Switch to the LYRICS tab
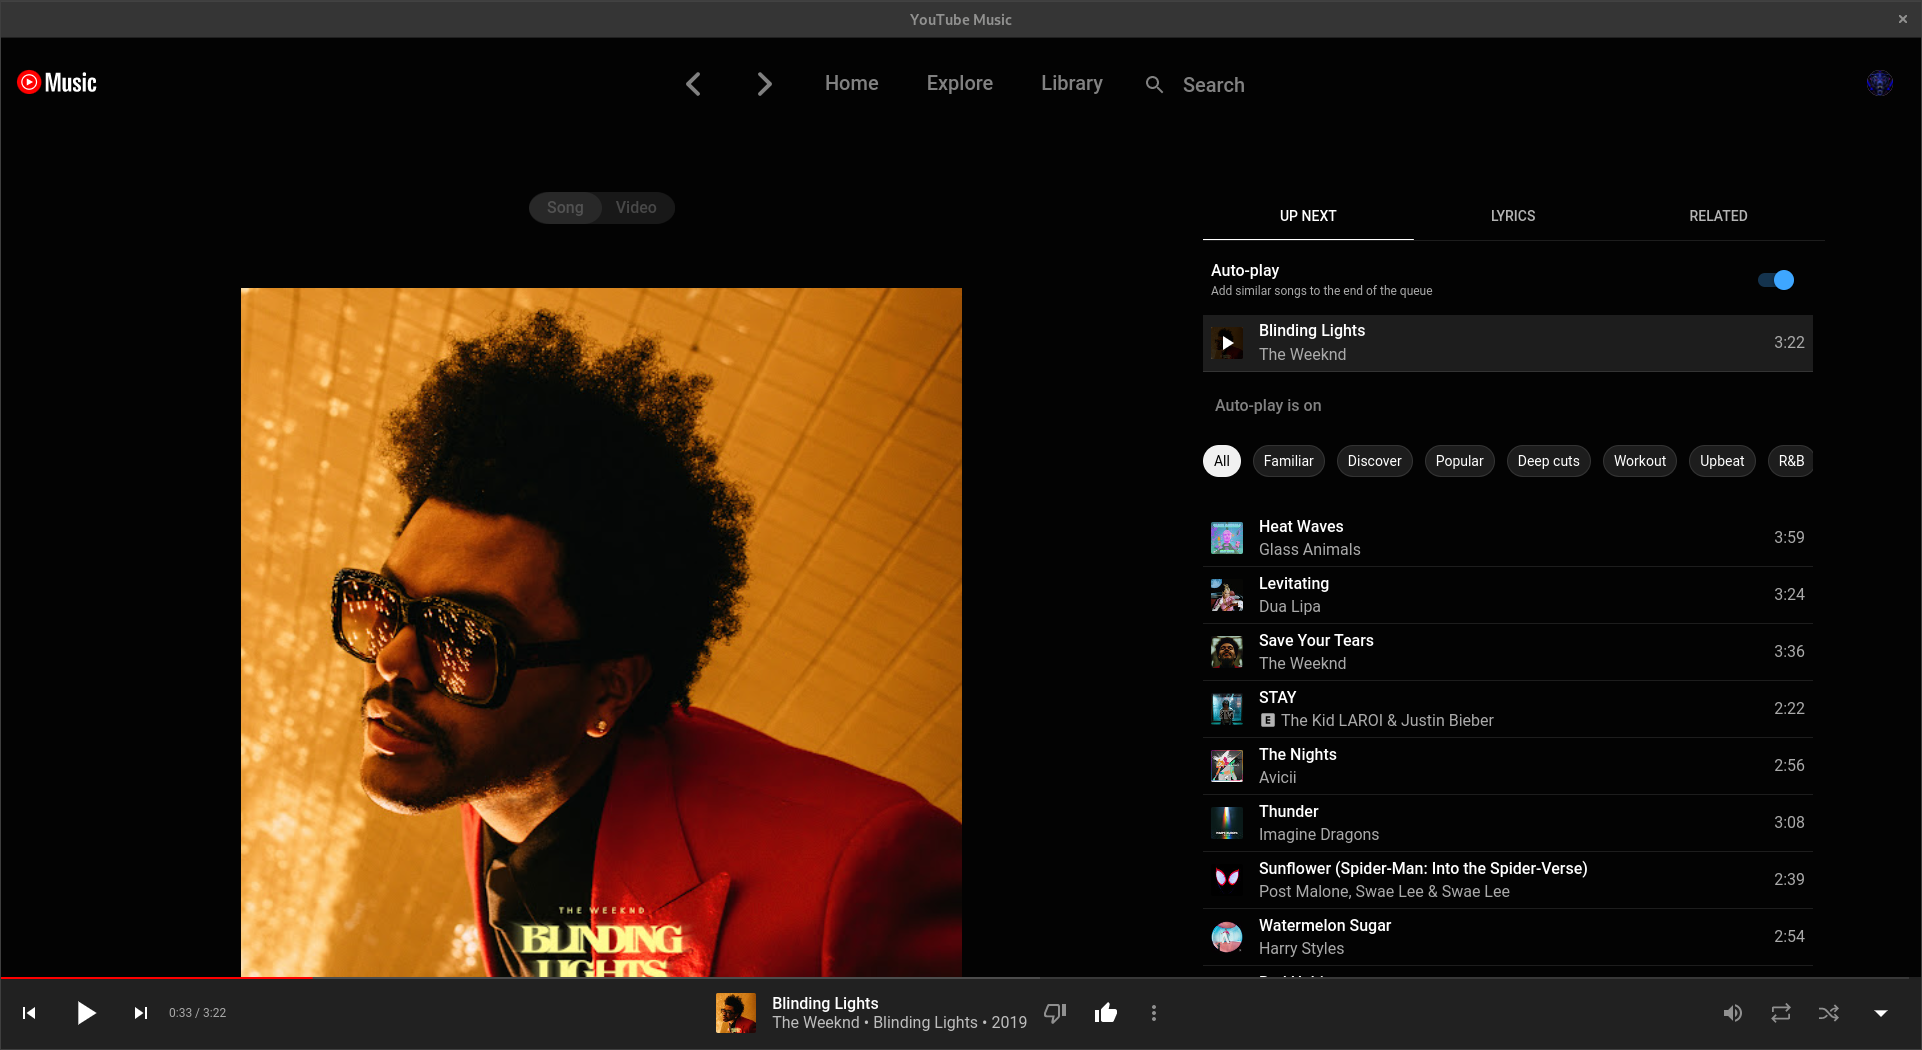Image resolution: width=1922 pixels, height=1050 pixels. click(x=1512, y=215)
